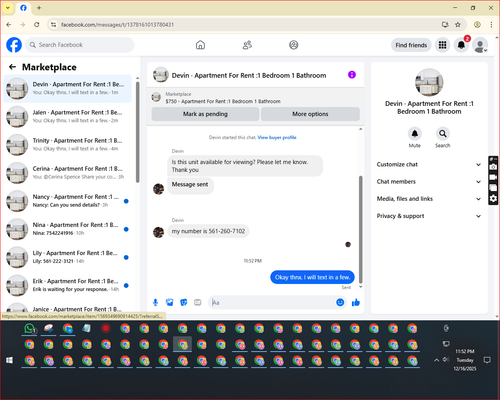The image size is (500, 400).
Task: Open the Windows Start button
Action: coord(9,360)
